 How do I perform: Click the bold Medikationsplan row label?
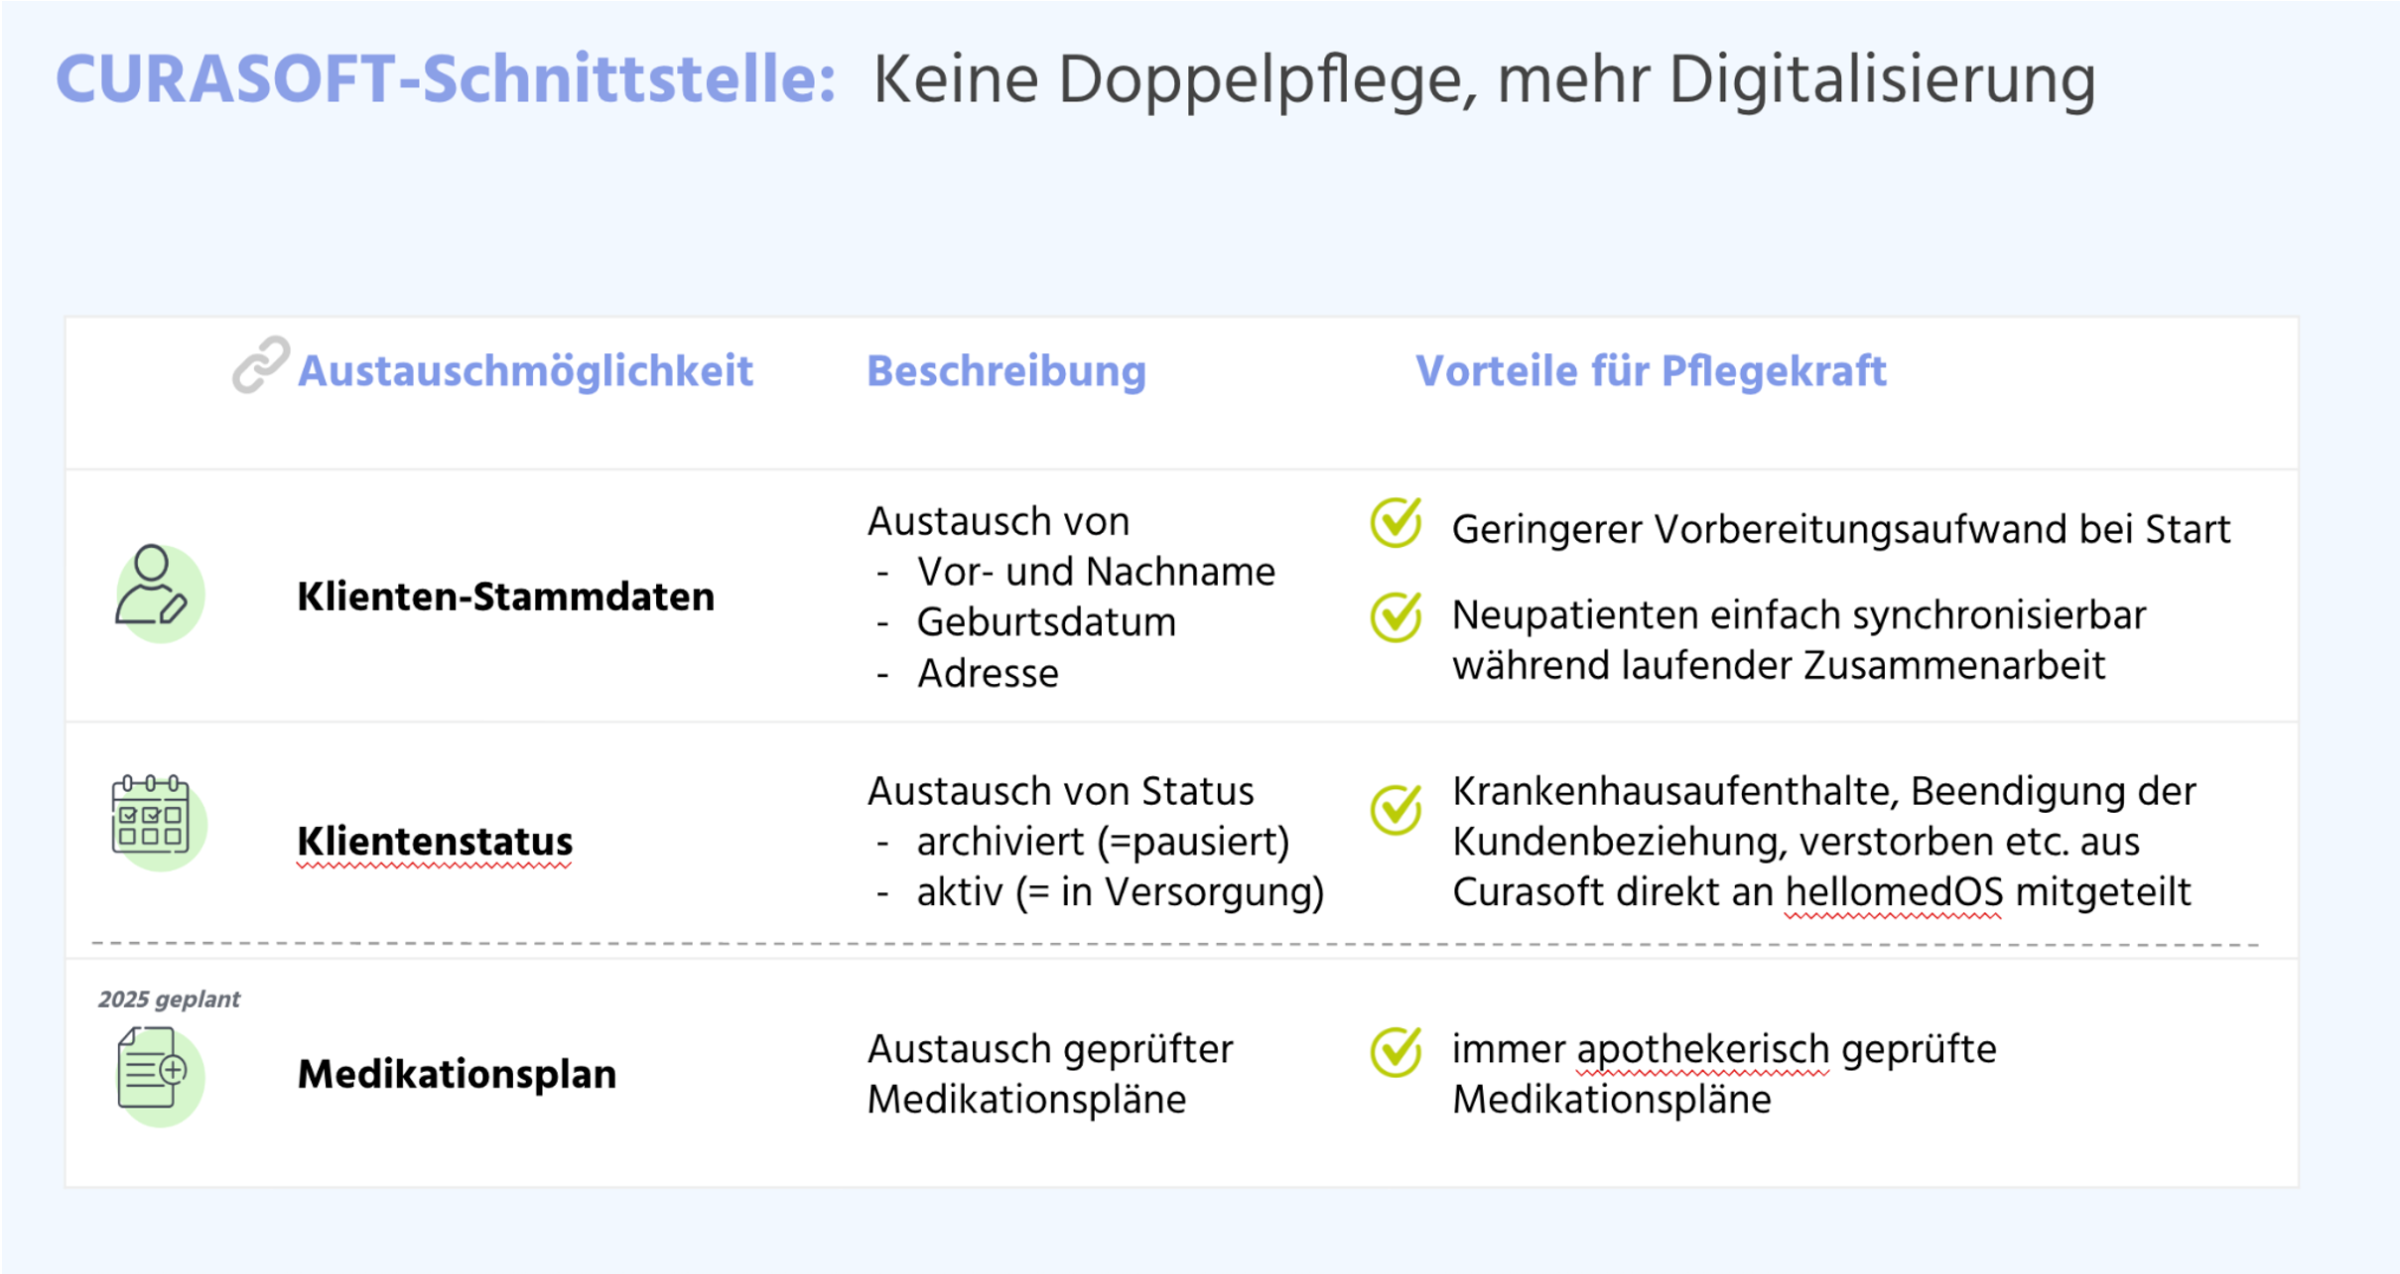coord(457,1074)
